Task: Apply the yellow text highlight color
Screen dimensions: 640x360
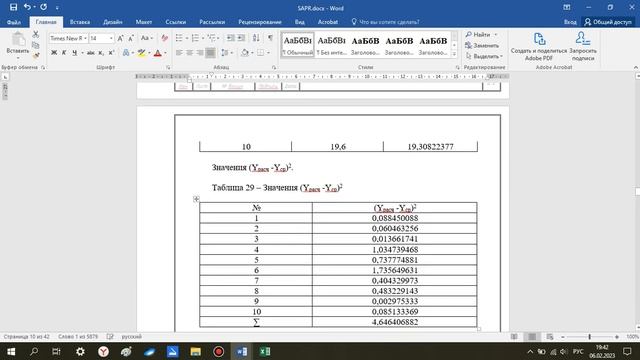Action: click(x=141, y=53)
